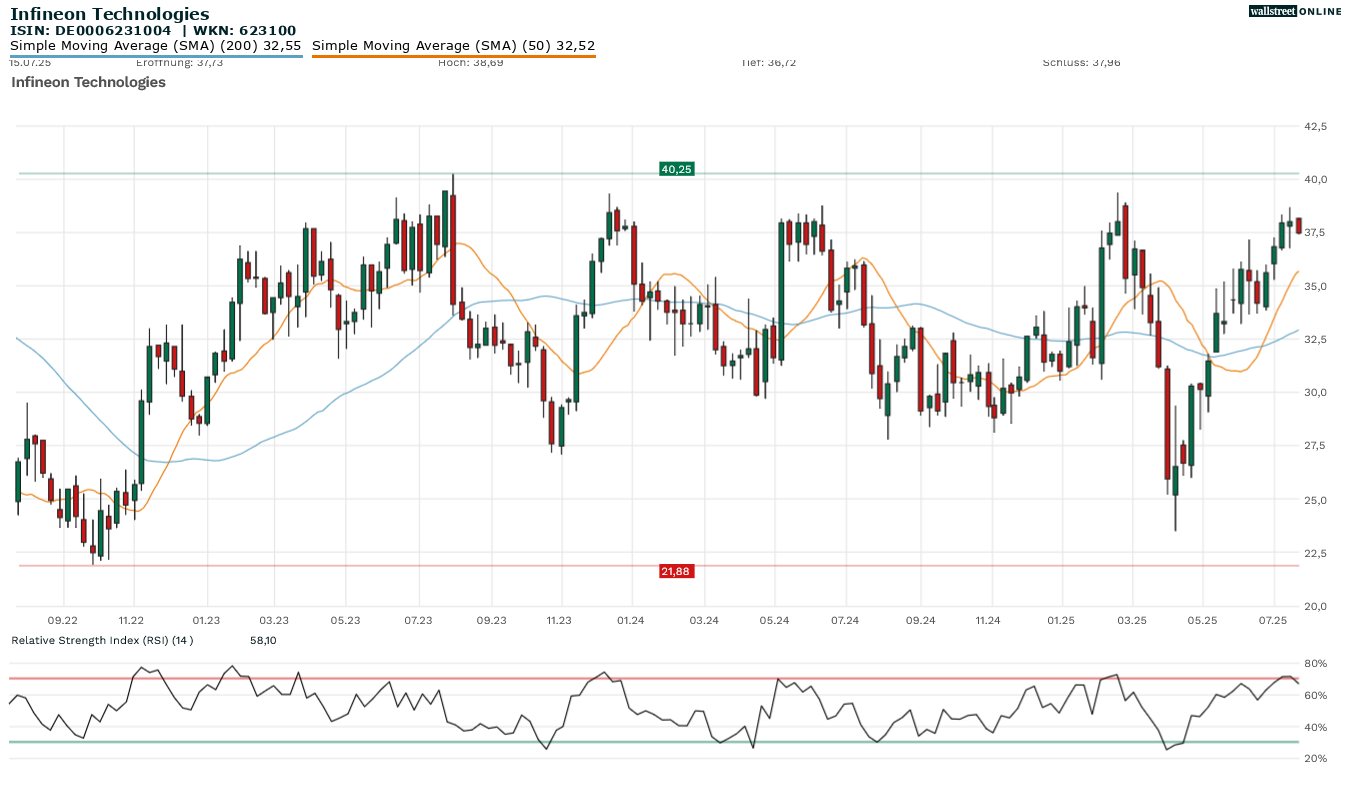Click the 03.24 date axis label
Image resolution: width=1349 pixels, height=786 pixels.
coord(704,621)
